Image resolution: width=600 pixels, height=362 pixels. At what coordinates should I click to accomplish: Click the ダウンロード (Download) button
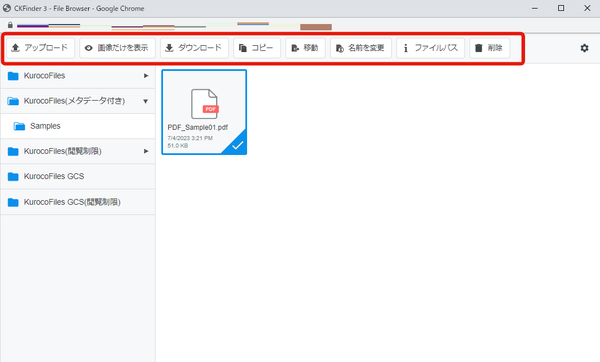pos(194,48)
